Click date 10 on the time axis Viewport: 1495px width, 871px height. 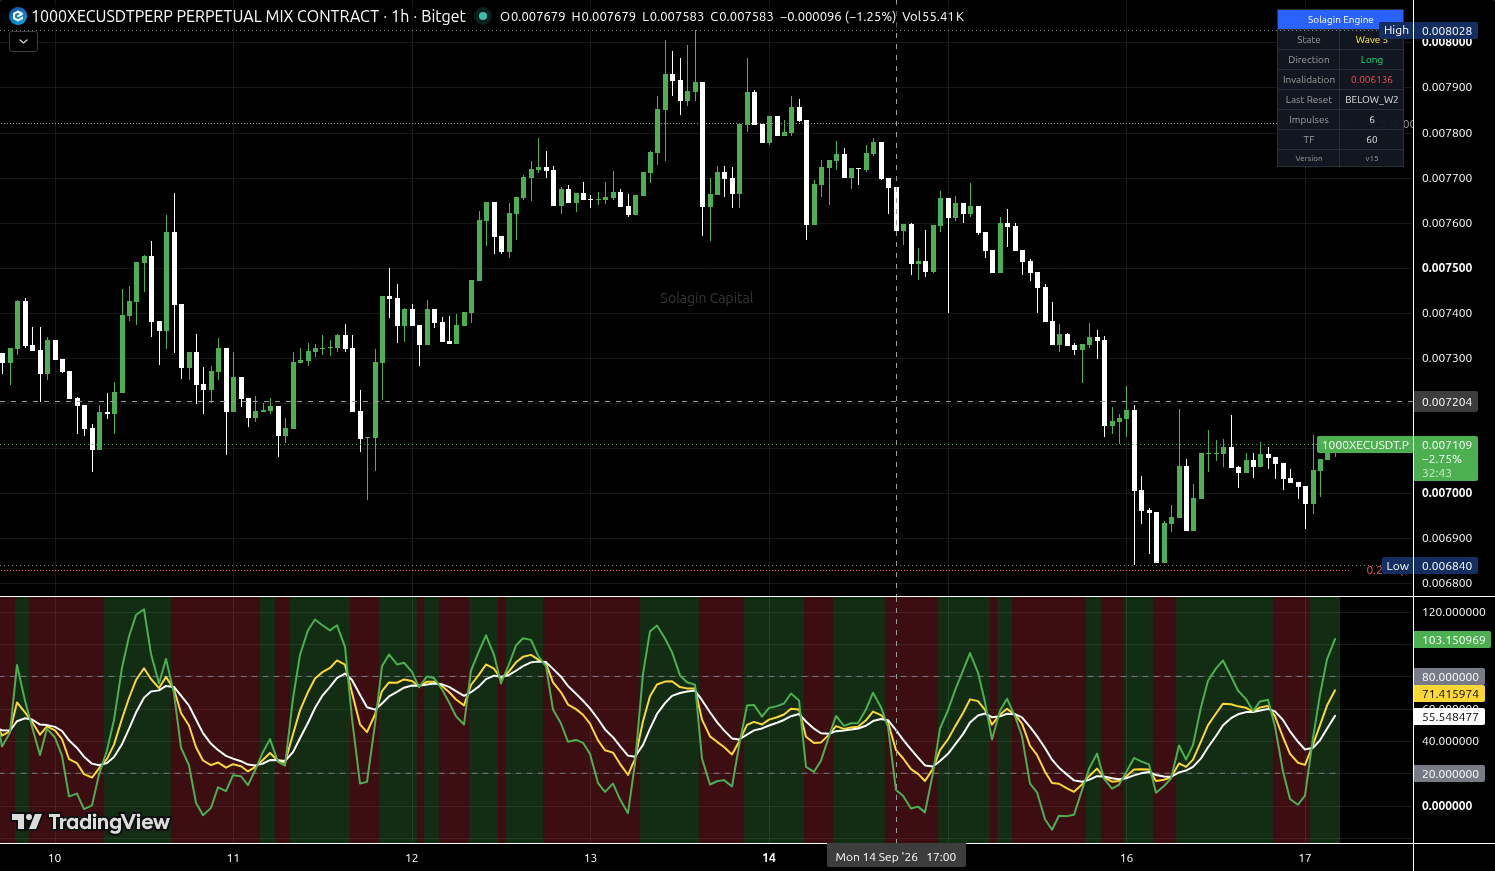(x=55, y=857)
